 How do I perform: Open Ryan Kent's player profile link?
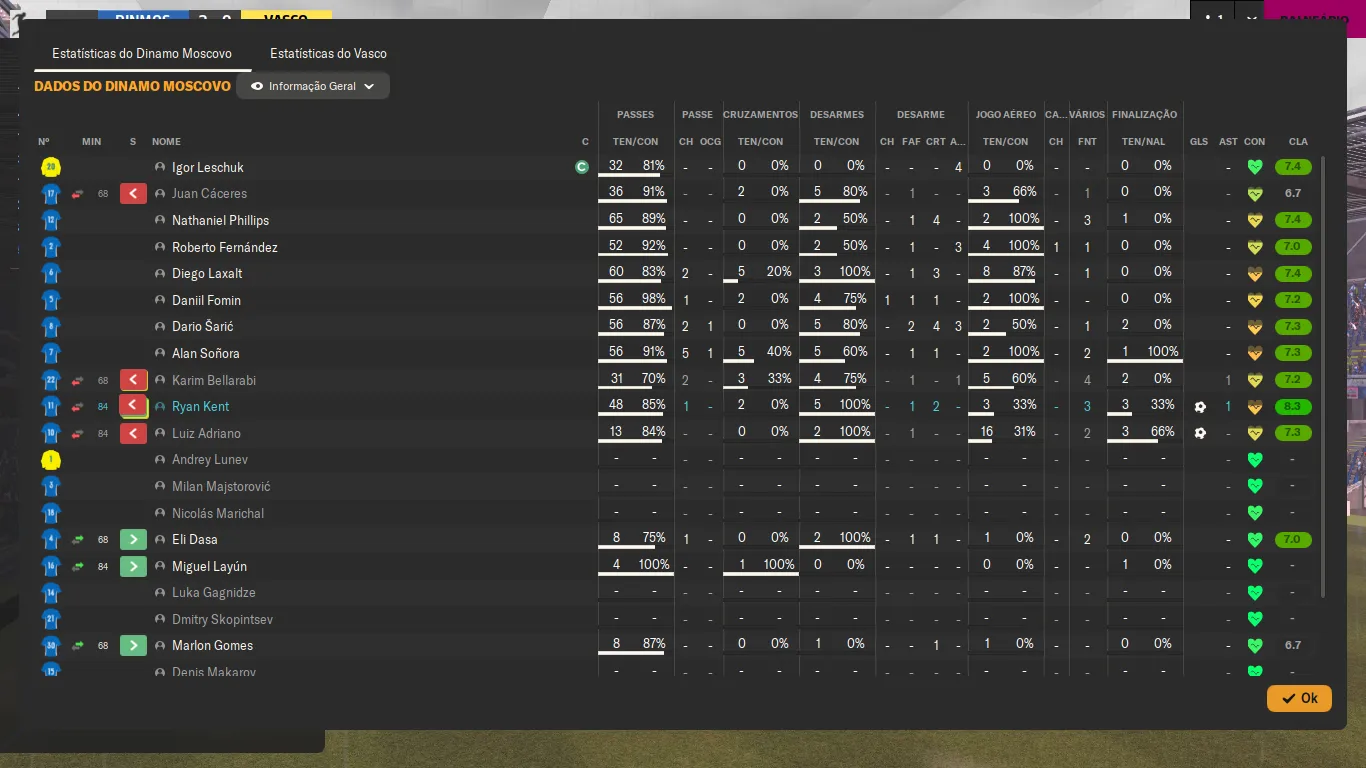[200, 406]
